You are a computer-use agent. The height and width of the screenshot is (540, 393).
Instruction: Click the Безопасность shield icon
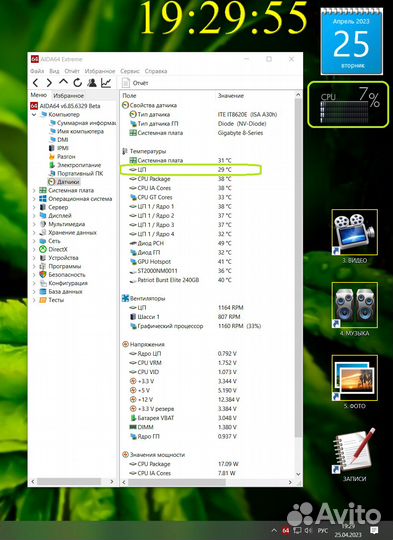[43, 274]
